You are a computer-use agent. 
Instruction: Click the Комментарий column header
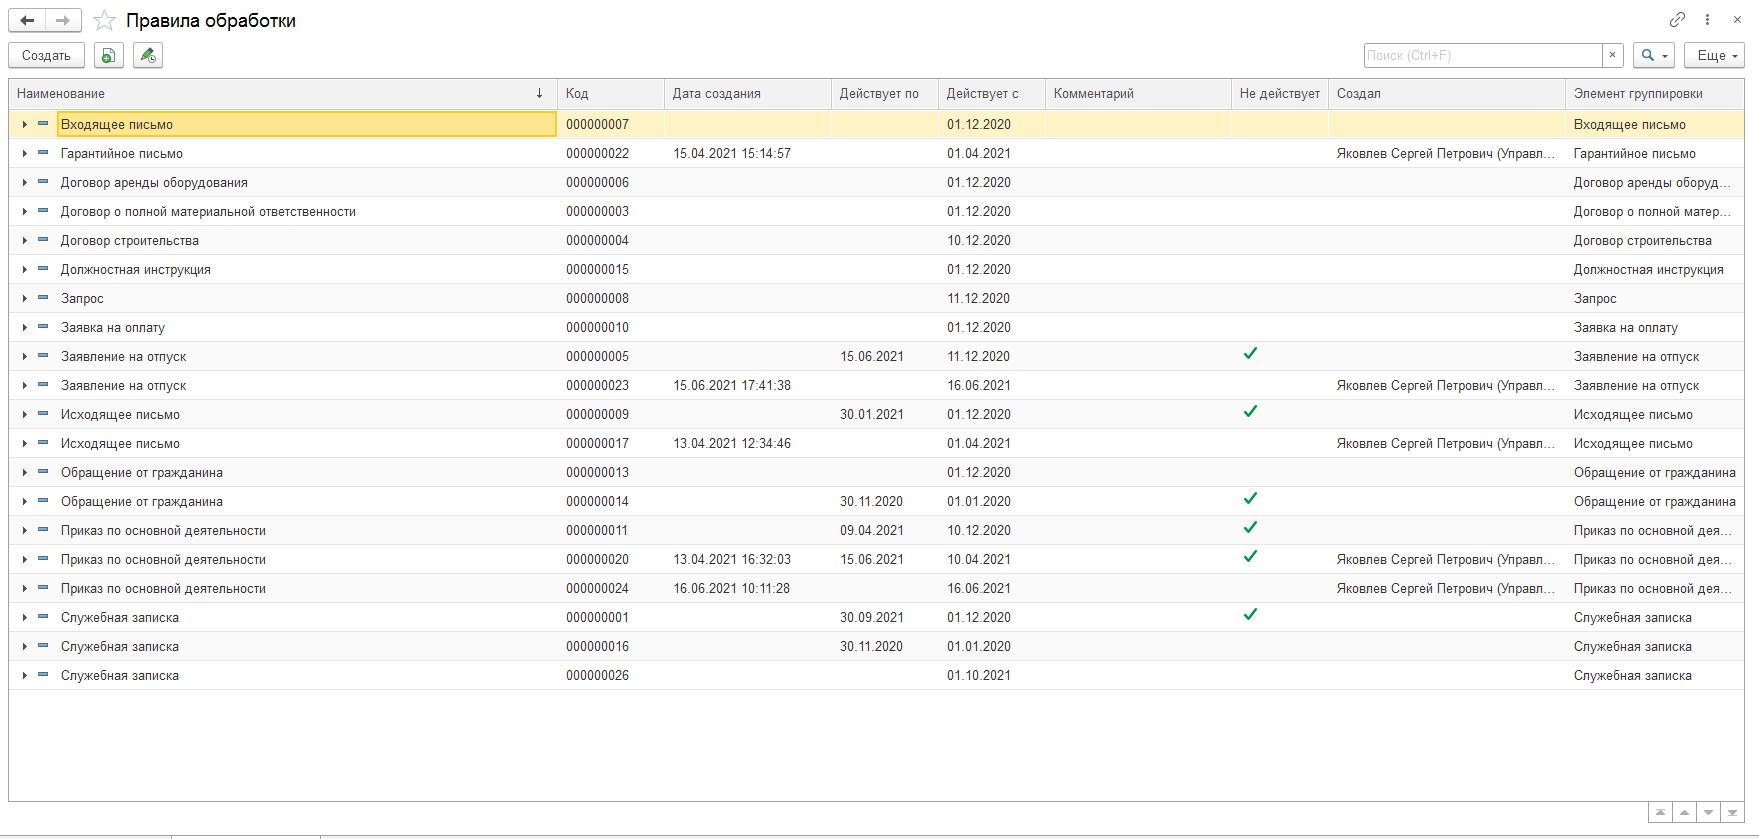click(x=1138, y=93)
